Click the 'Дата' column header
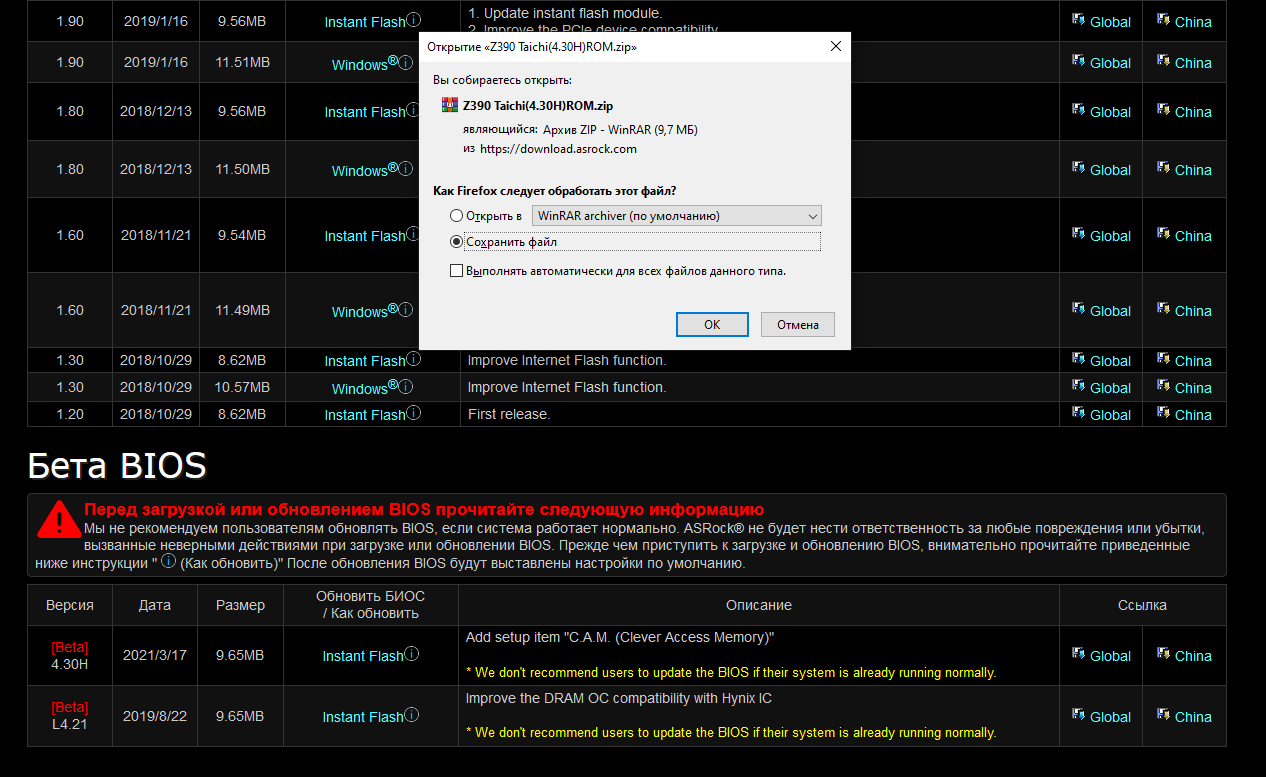 [x=155, y=605]
